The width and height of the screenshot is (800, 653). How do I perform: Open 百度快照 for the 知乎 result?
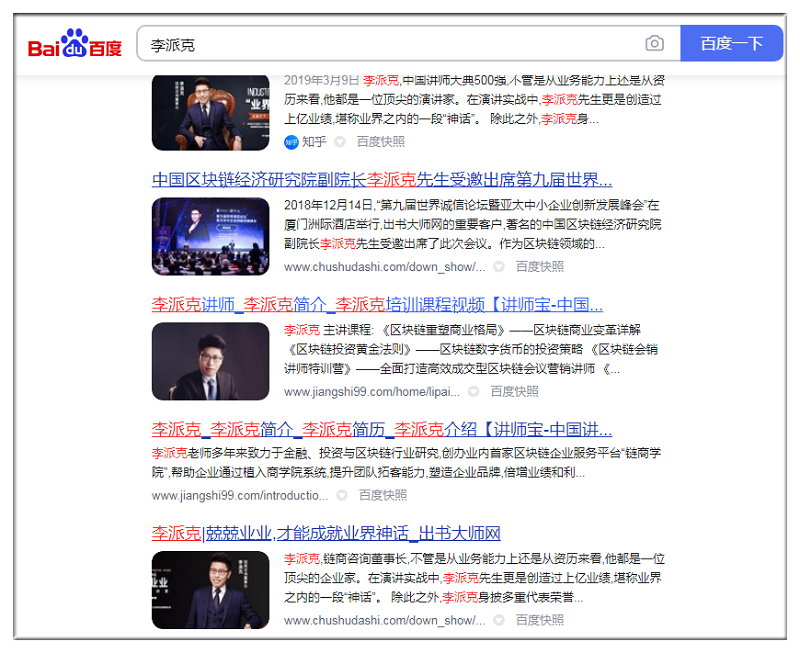tap(381, 142)
